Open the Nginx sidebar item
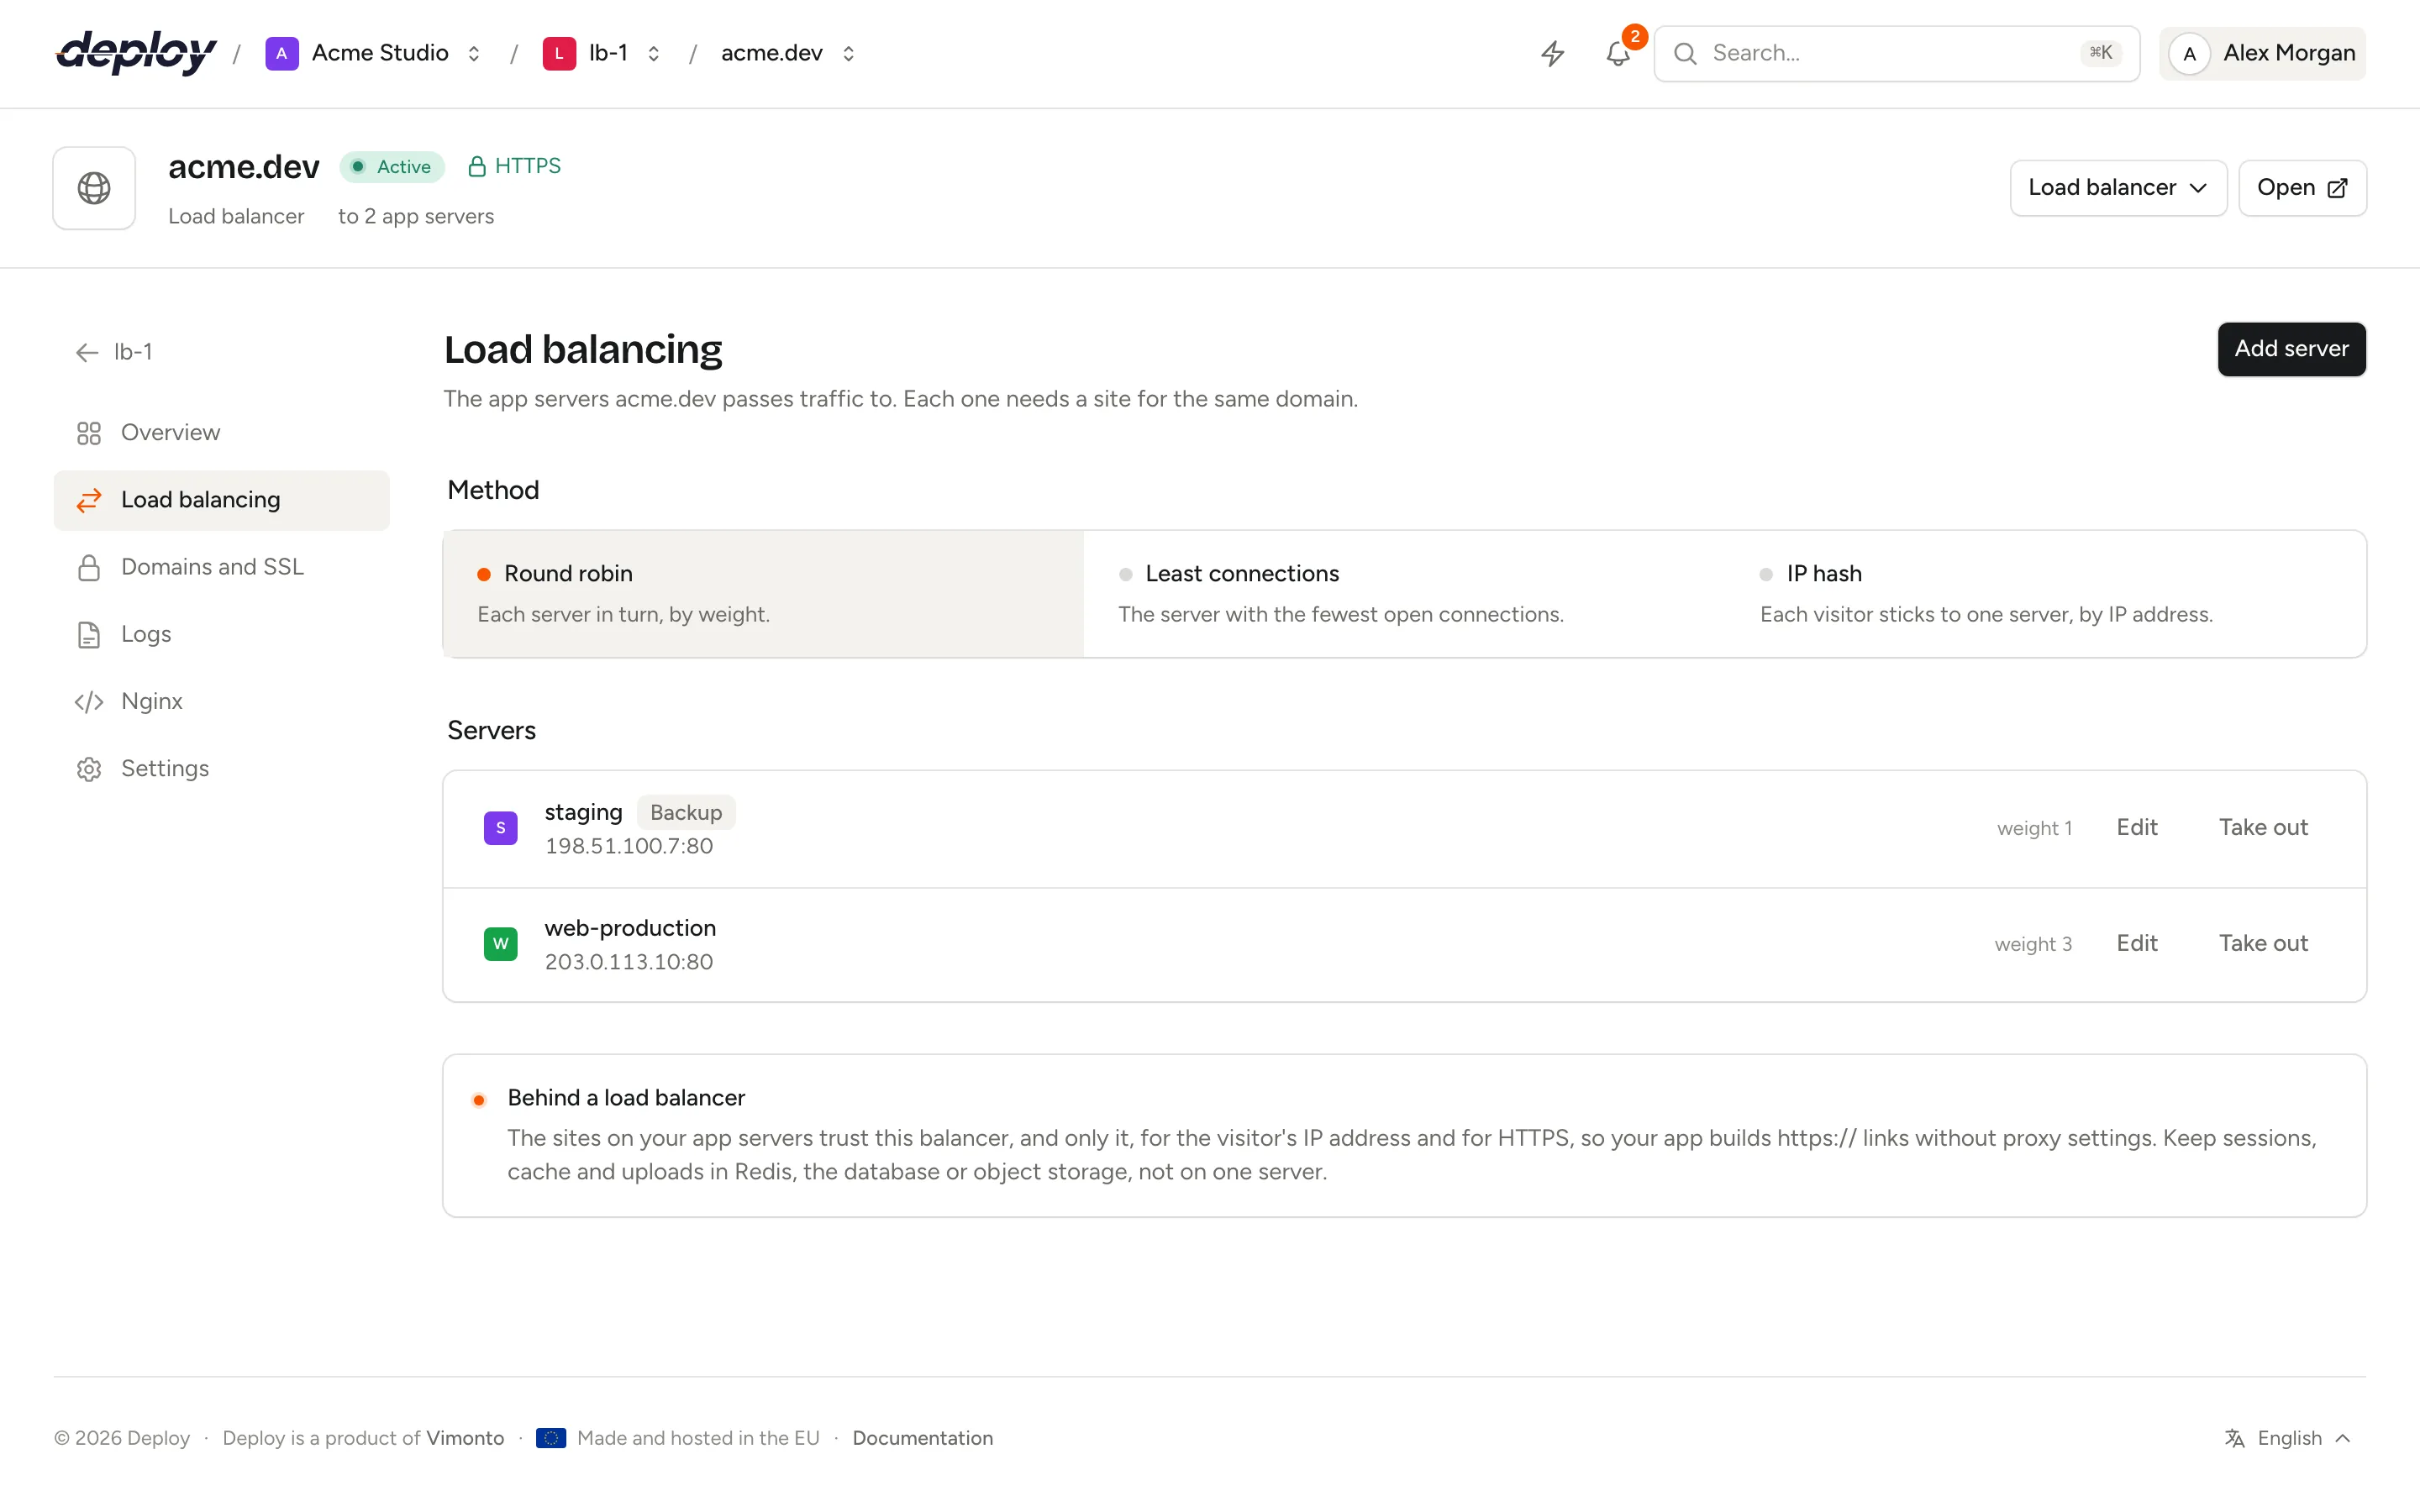2420x1512 pixels. tap(221, 701)
